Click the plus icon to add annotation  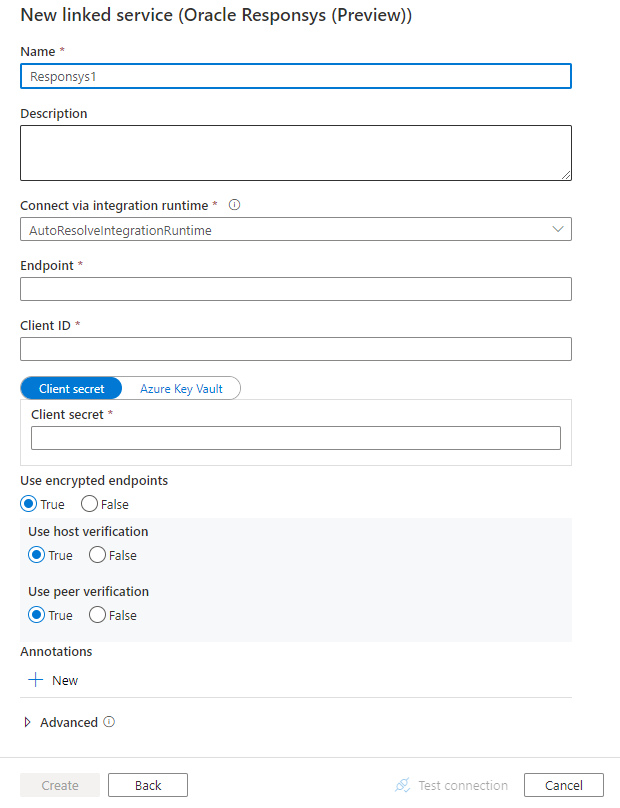coord(36,680)
